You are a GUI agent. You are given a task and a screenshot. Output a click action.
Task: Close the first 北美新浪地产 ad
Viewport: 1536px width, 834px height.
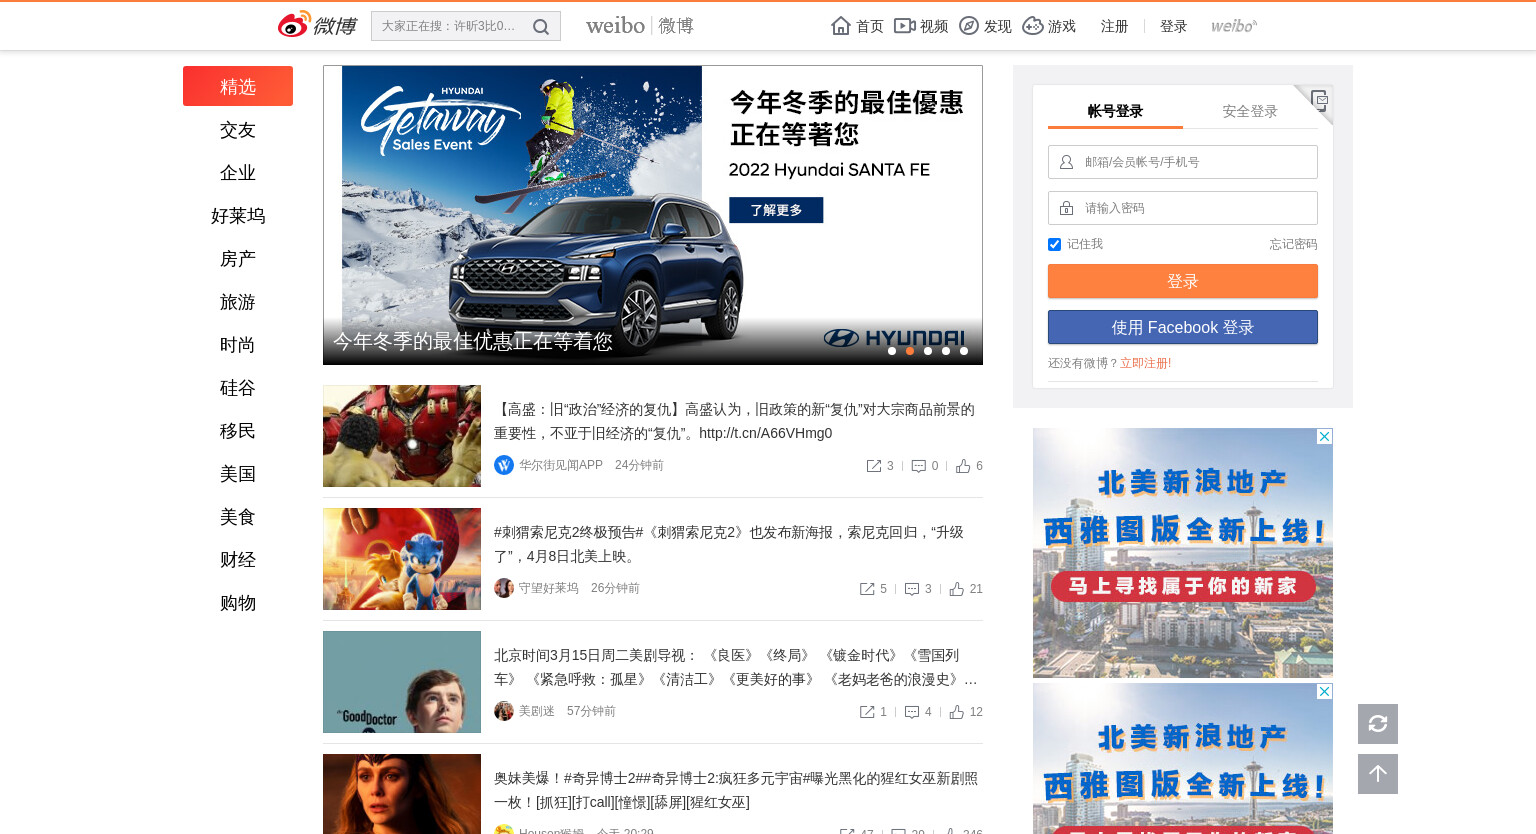(1324, 437)
